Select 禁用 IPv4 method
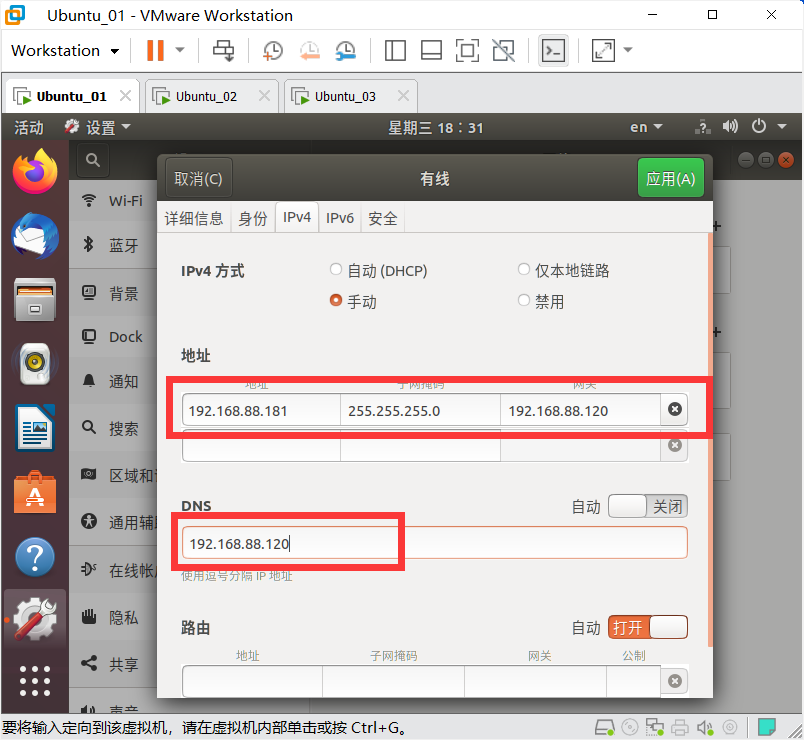804x740 pixels. (540, 301)
